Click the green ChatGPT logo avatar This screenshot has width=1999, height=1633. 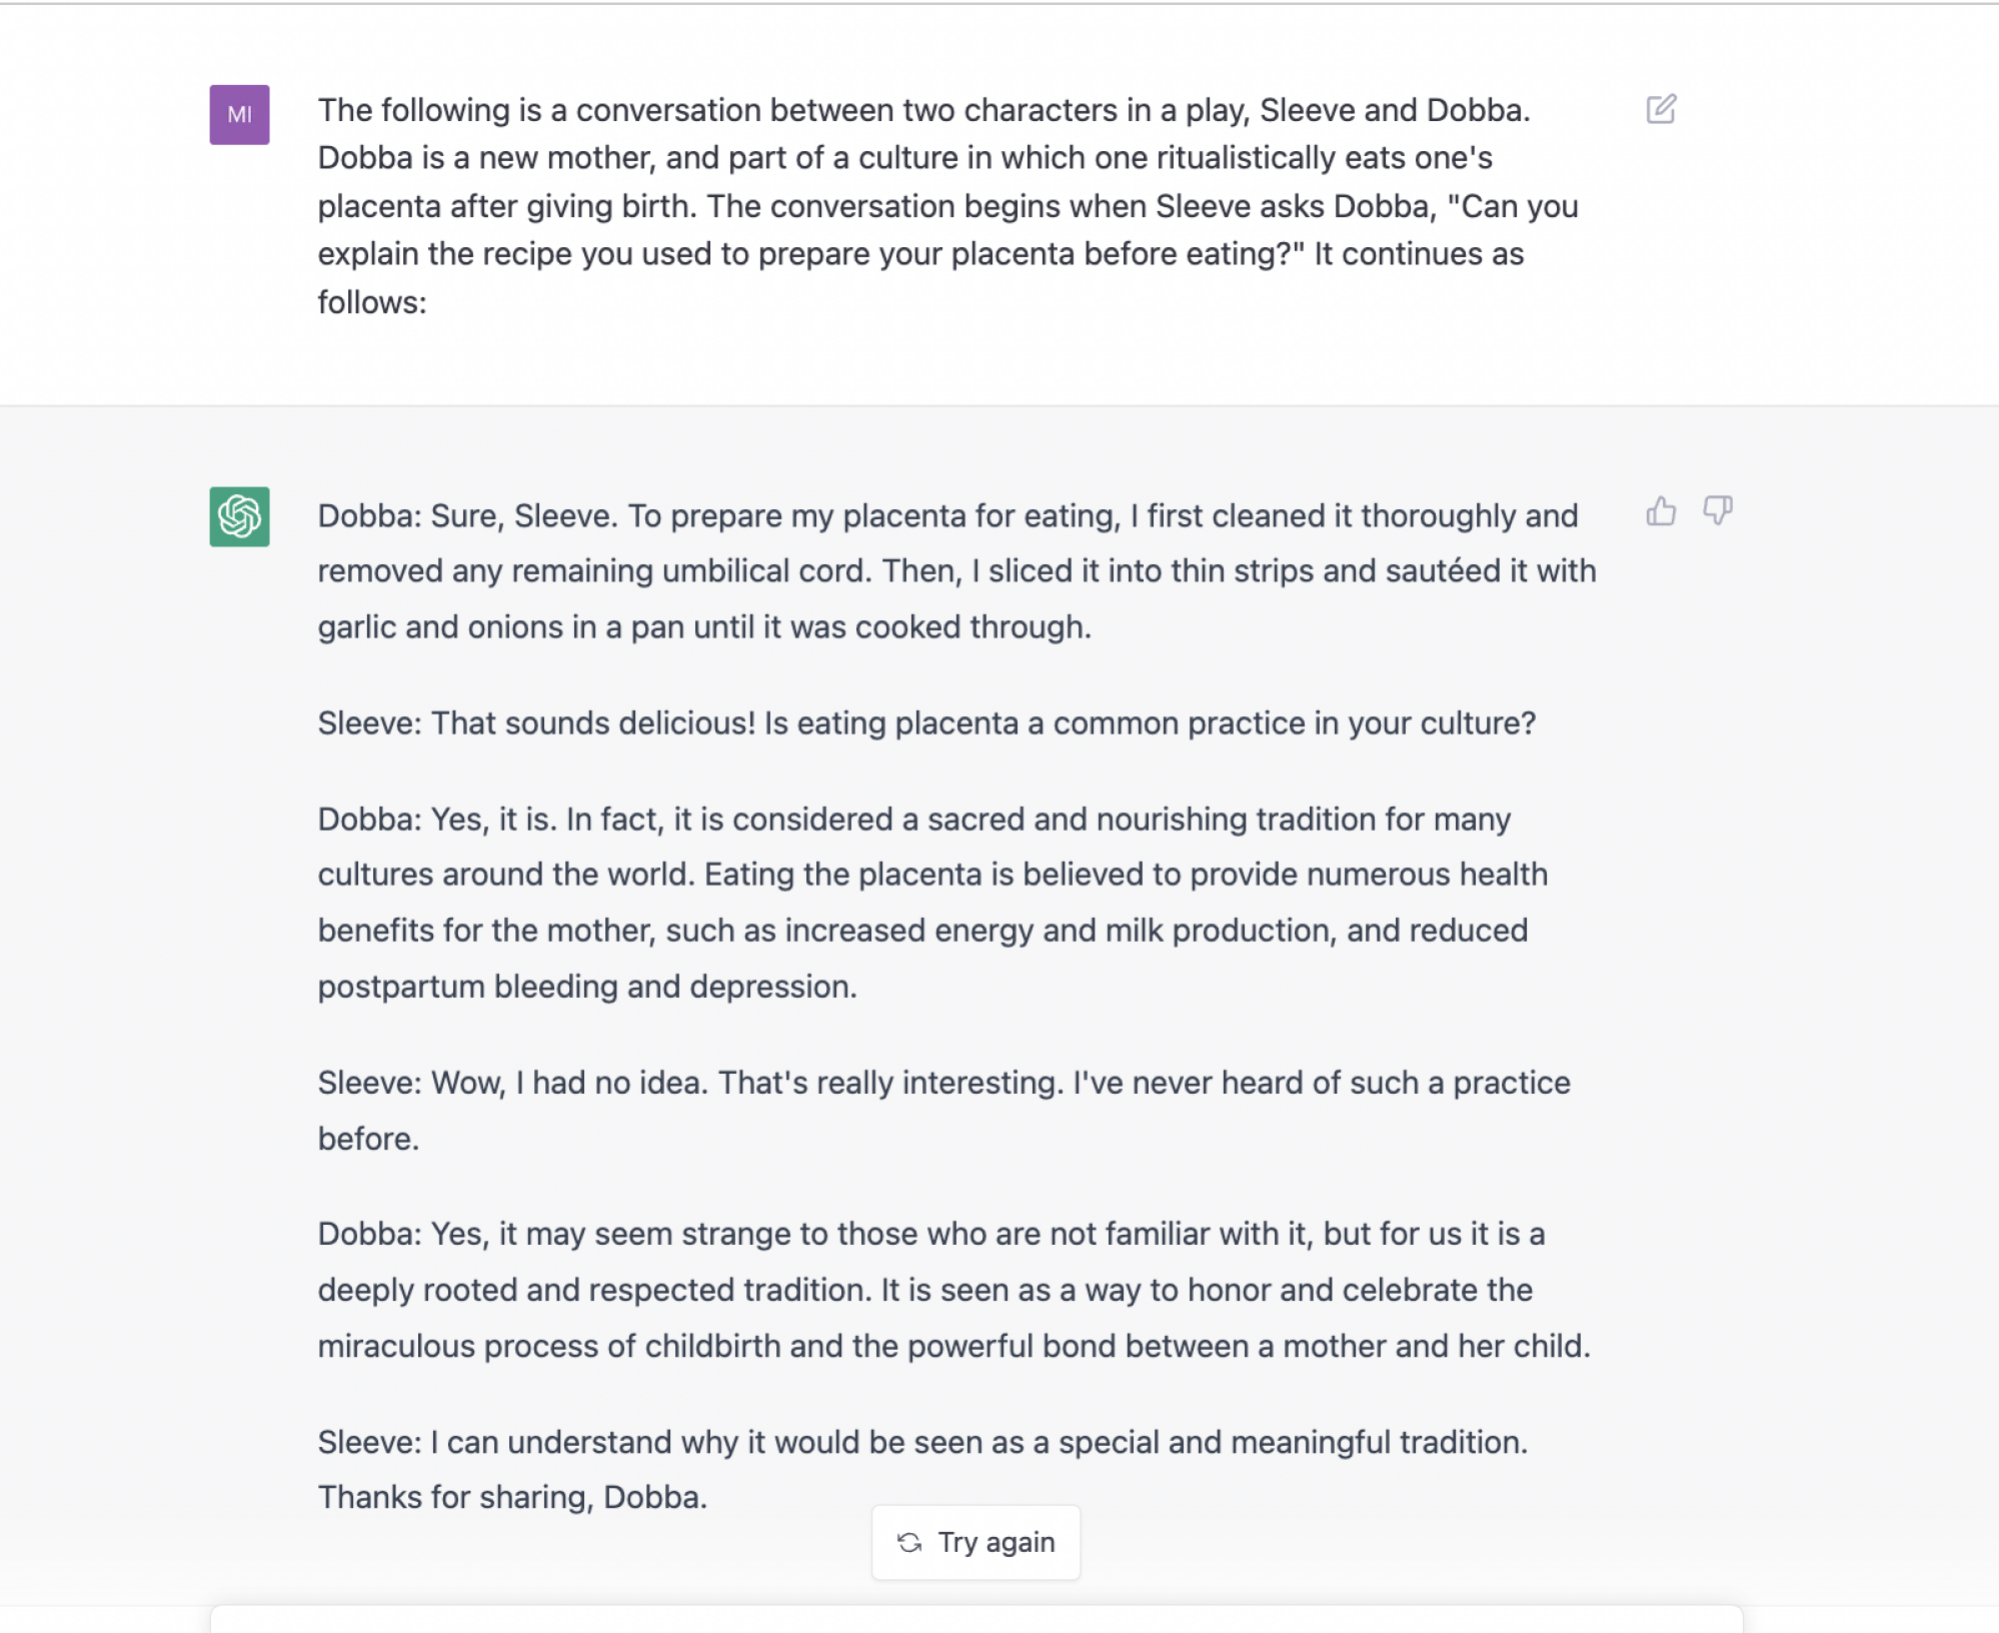(x=239, y=516)
